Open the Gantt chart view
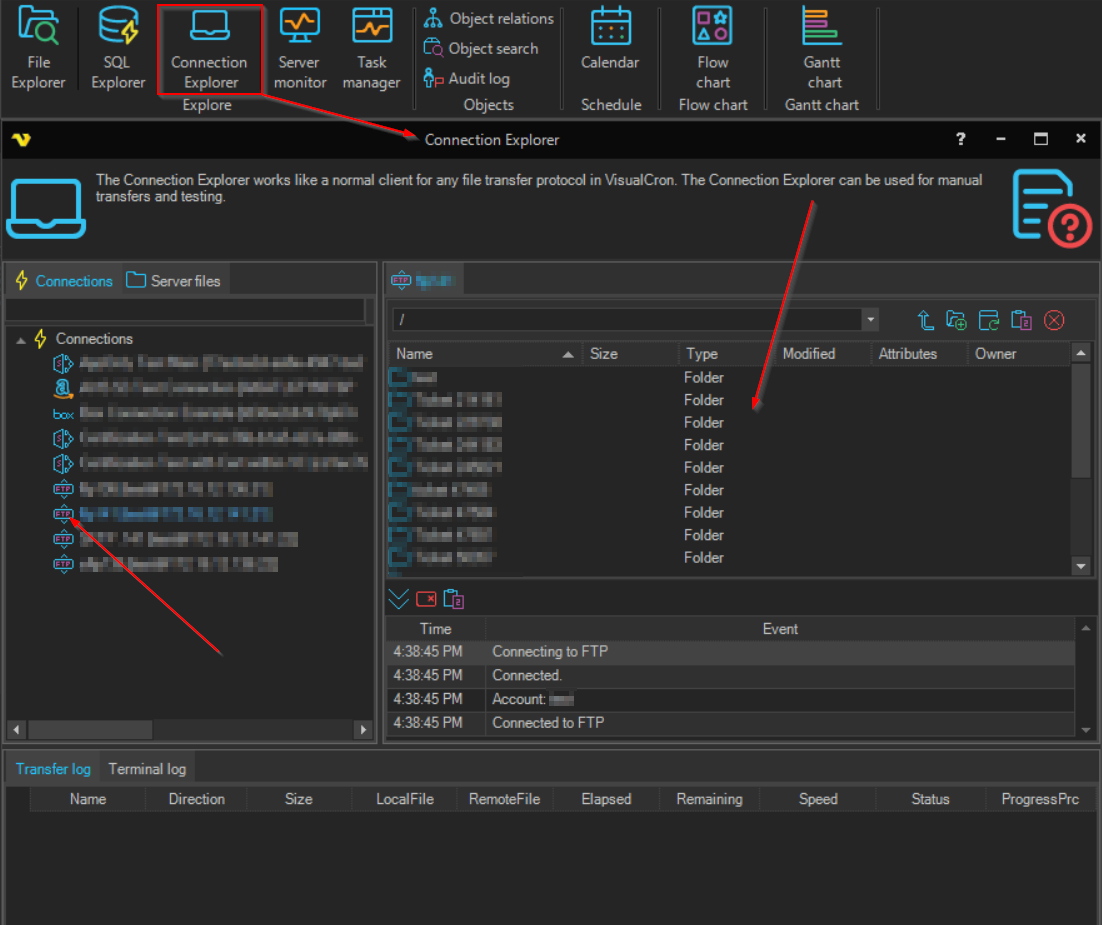This screenshot has width=1102, height=925. pyautogui.click(x=822, y=48)
